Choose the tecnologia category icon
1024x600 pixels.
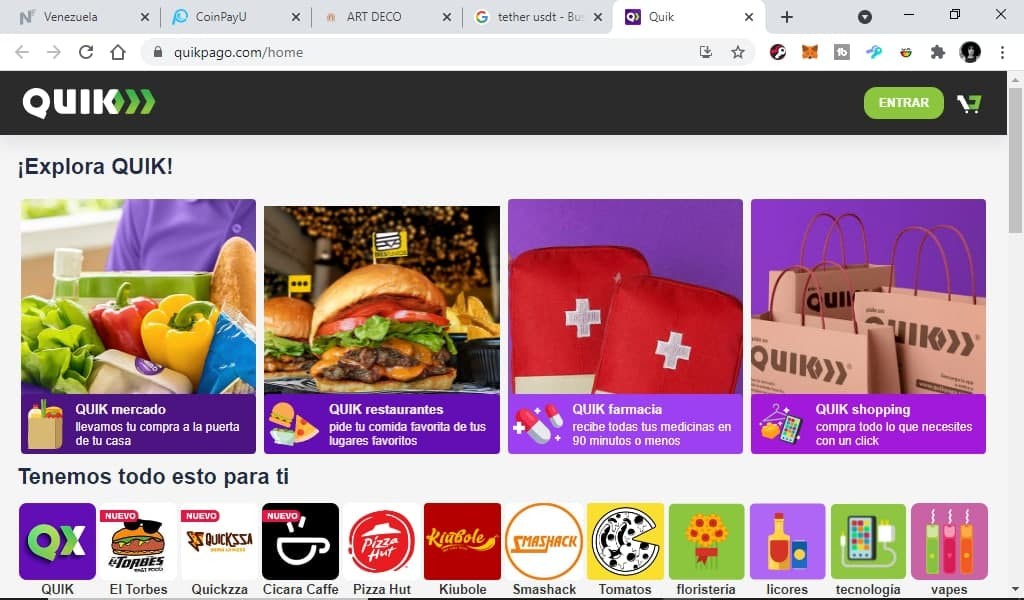[868, 541]
